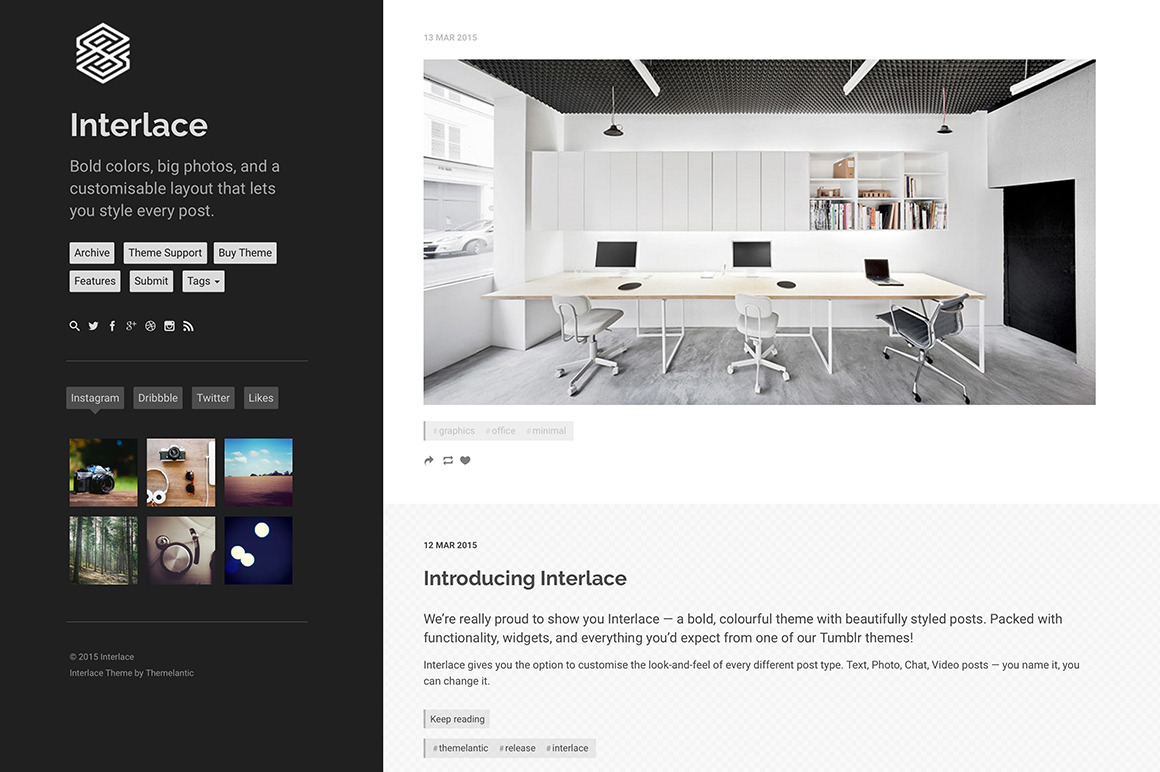Viewport: 1160px width, 772px height.
Task: Expand the Tags dropdown
Action: 203,281
